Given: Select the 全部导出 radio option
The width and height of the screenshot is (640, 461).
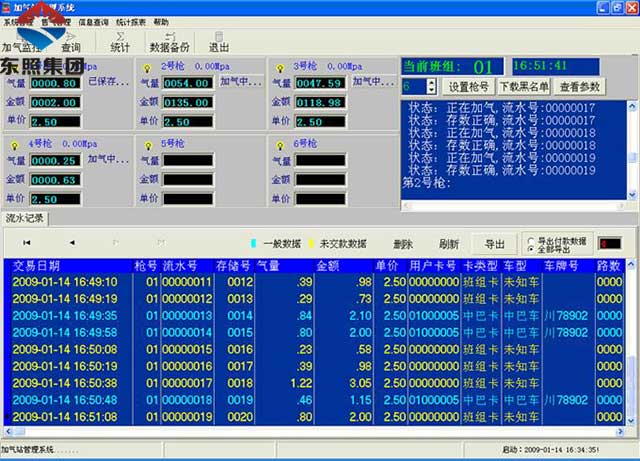Looking at the screenshot, I should tap(531, 249).
